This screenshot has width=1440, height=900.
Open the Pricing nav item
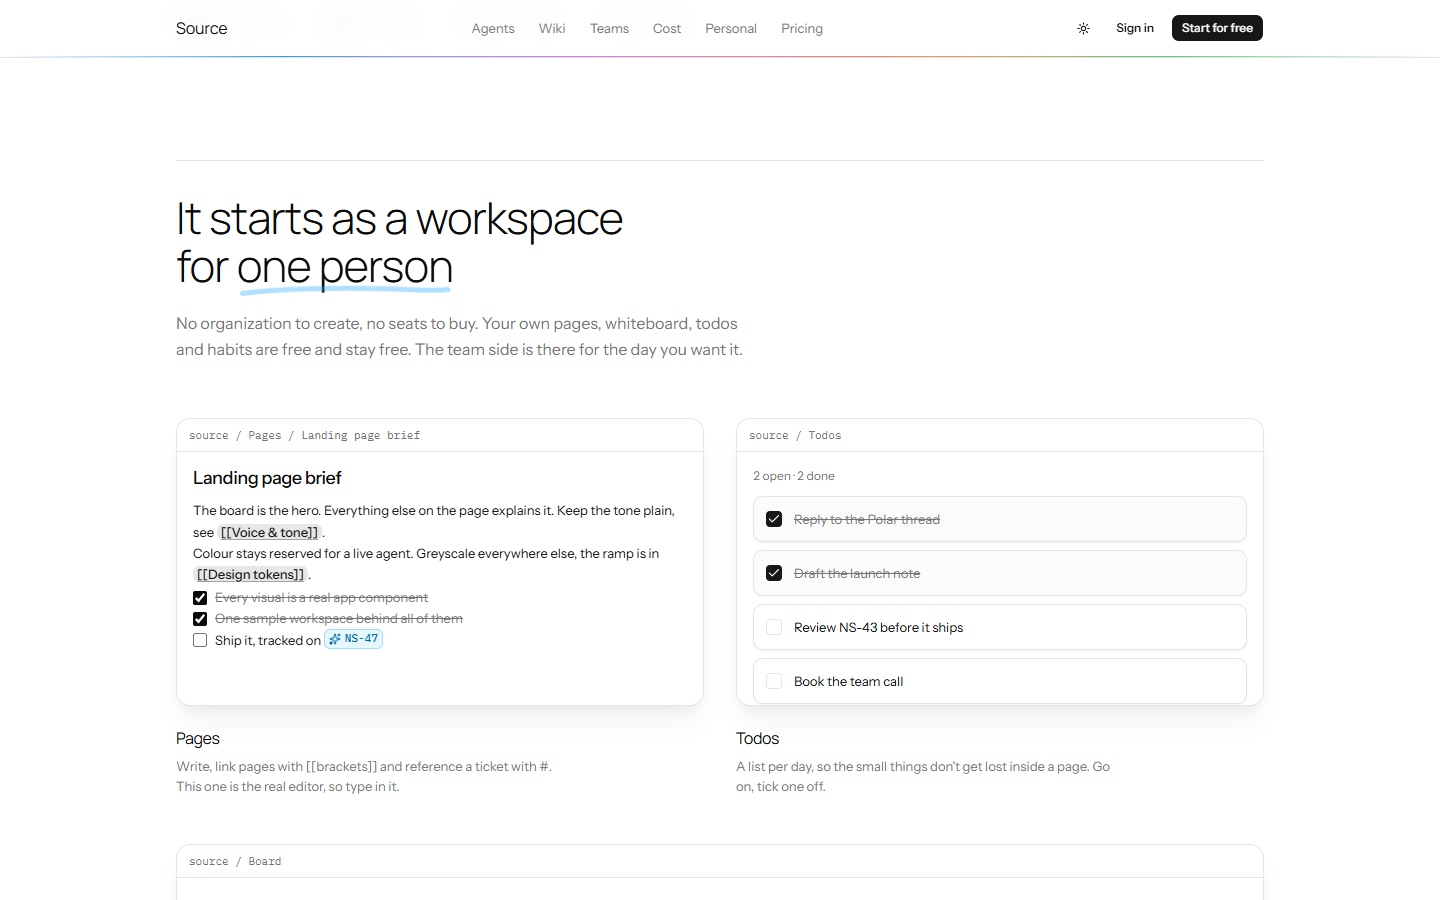coord(802,28)
